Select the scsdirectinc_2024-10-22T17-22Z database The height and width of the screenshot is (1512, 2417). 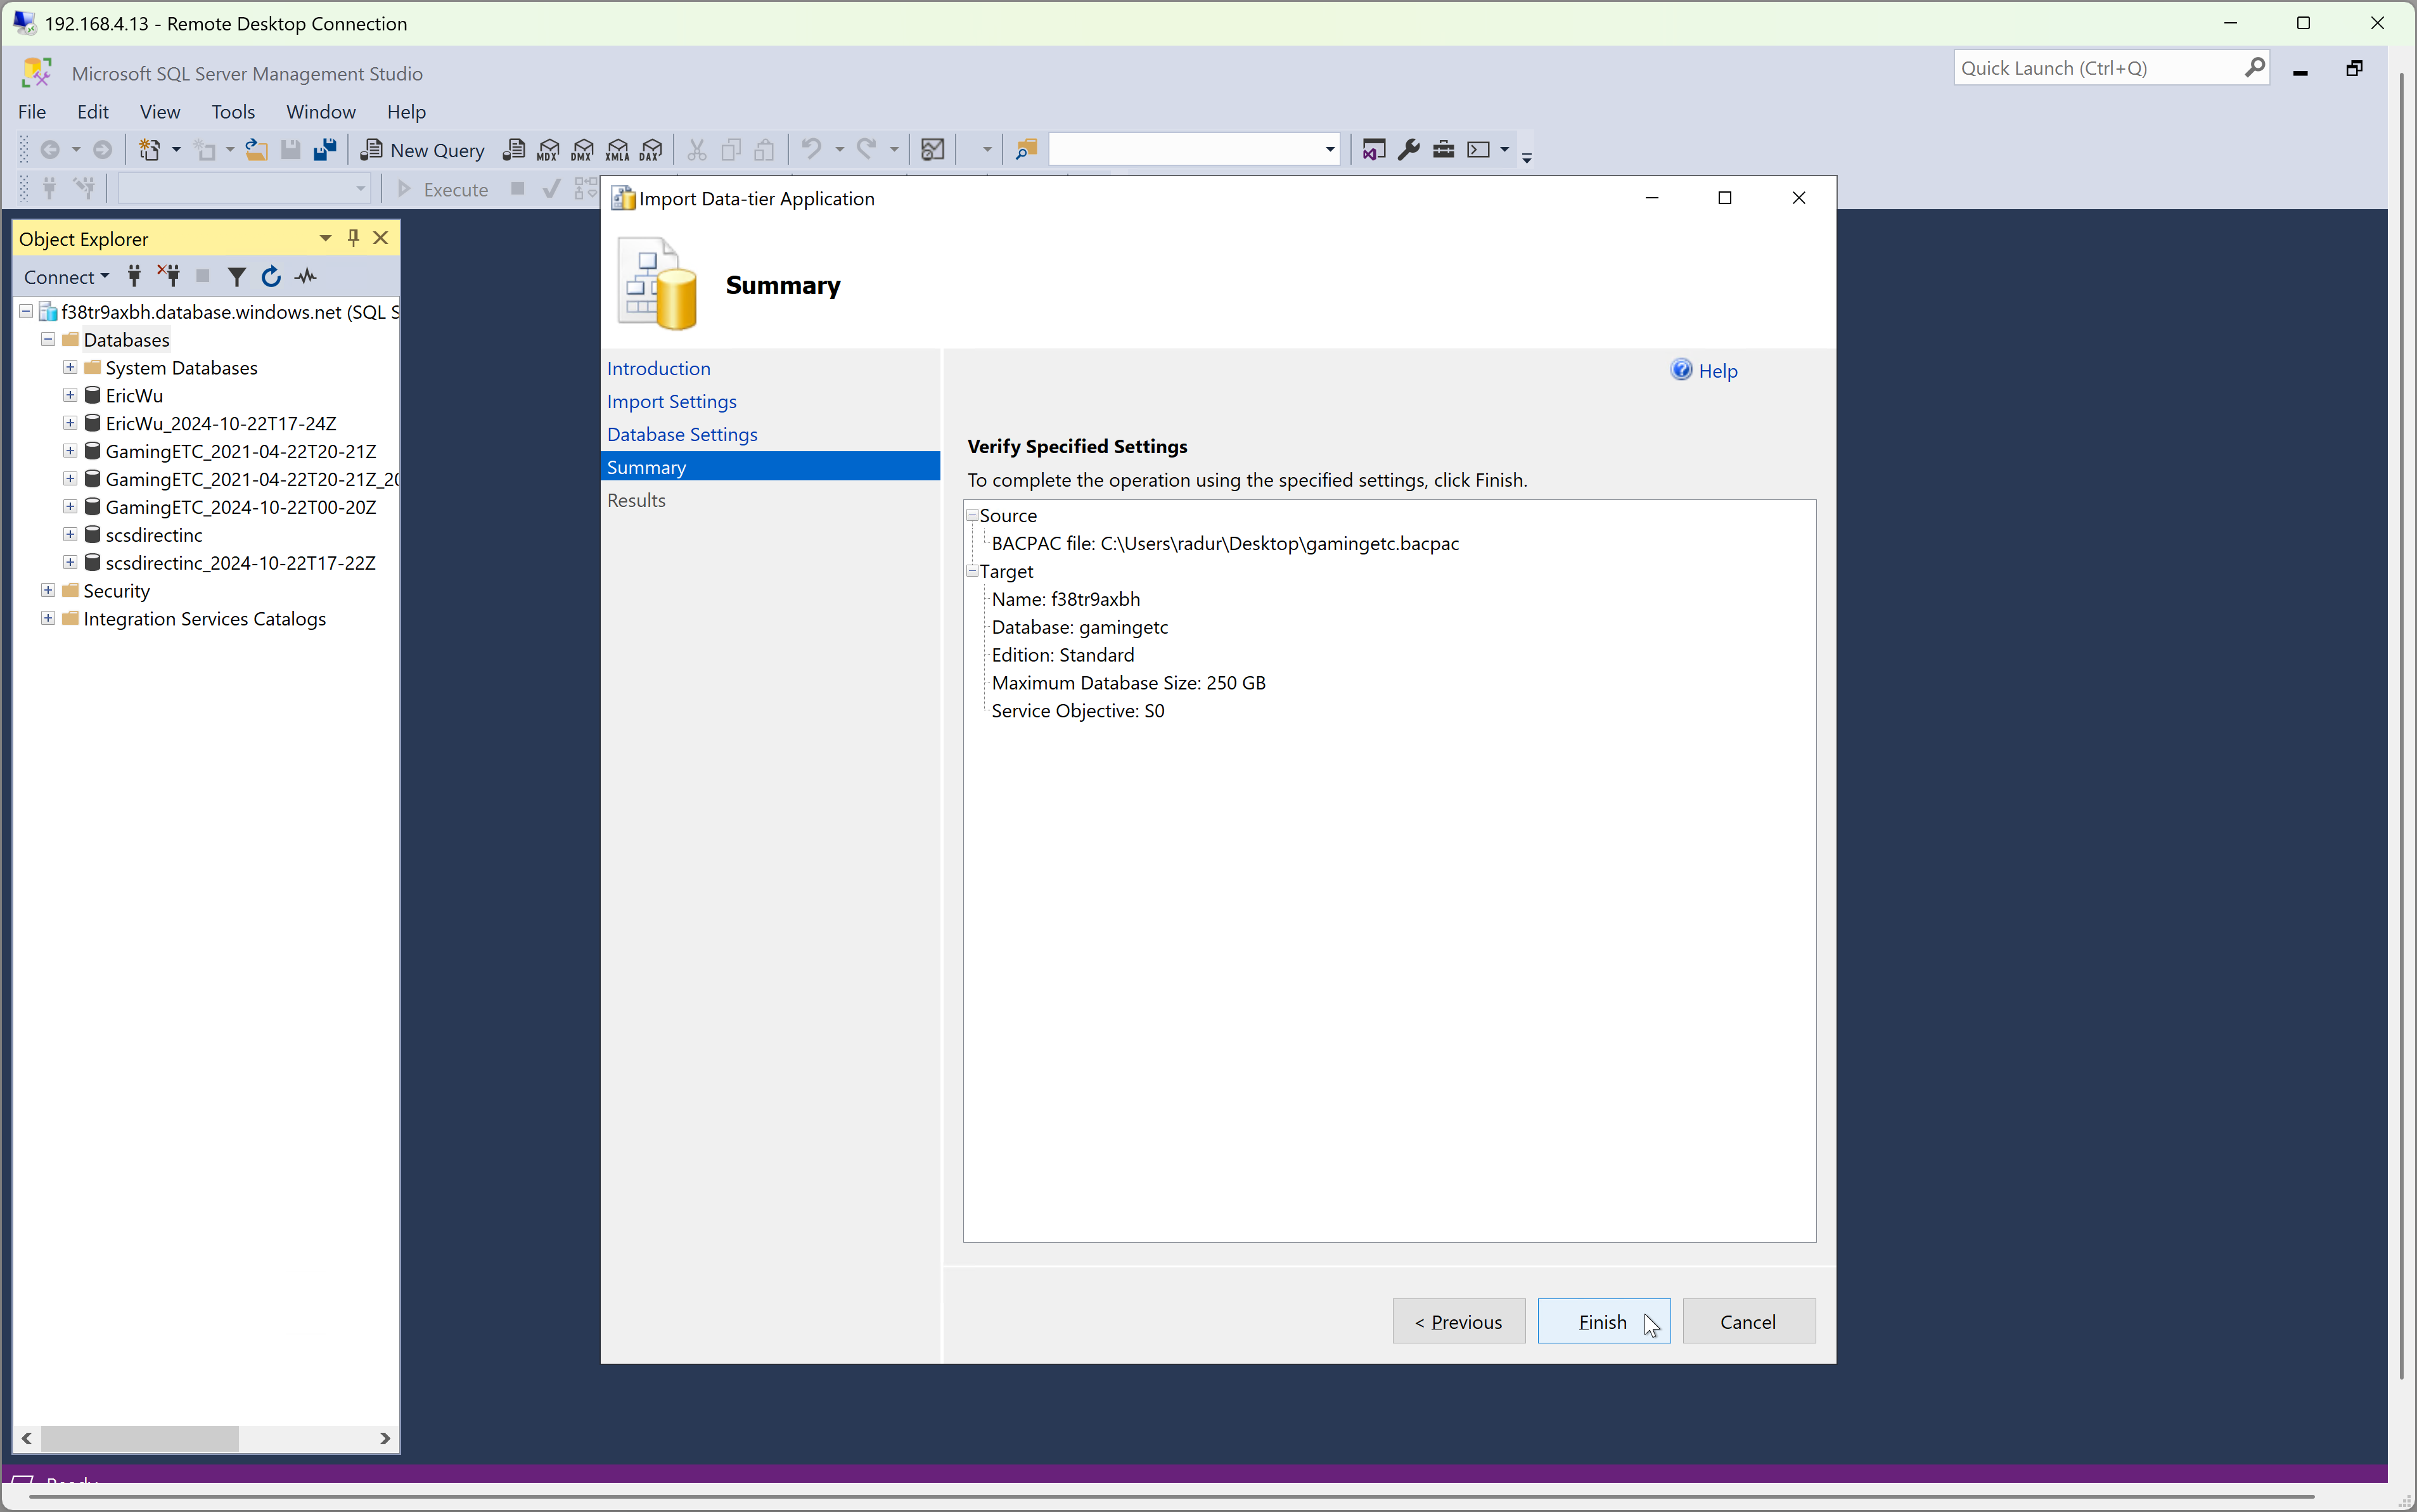click(241, 563)
